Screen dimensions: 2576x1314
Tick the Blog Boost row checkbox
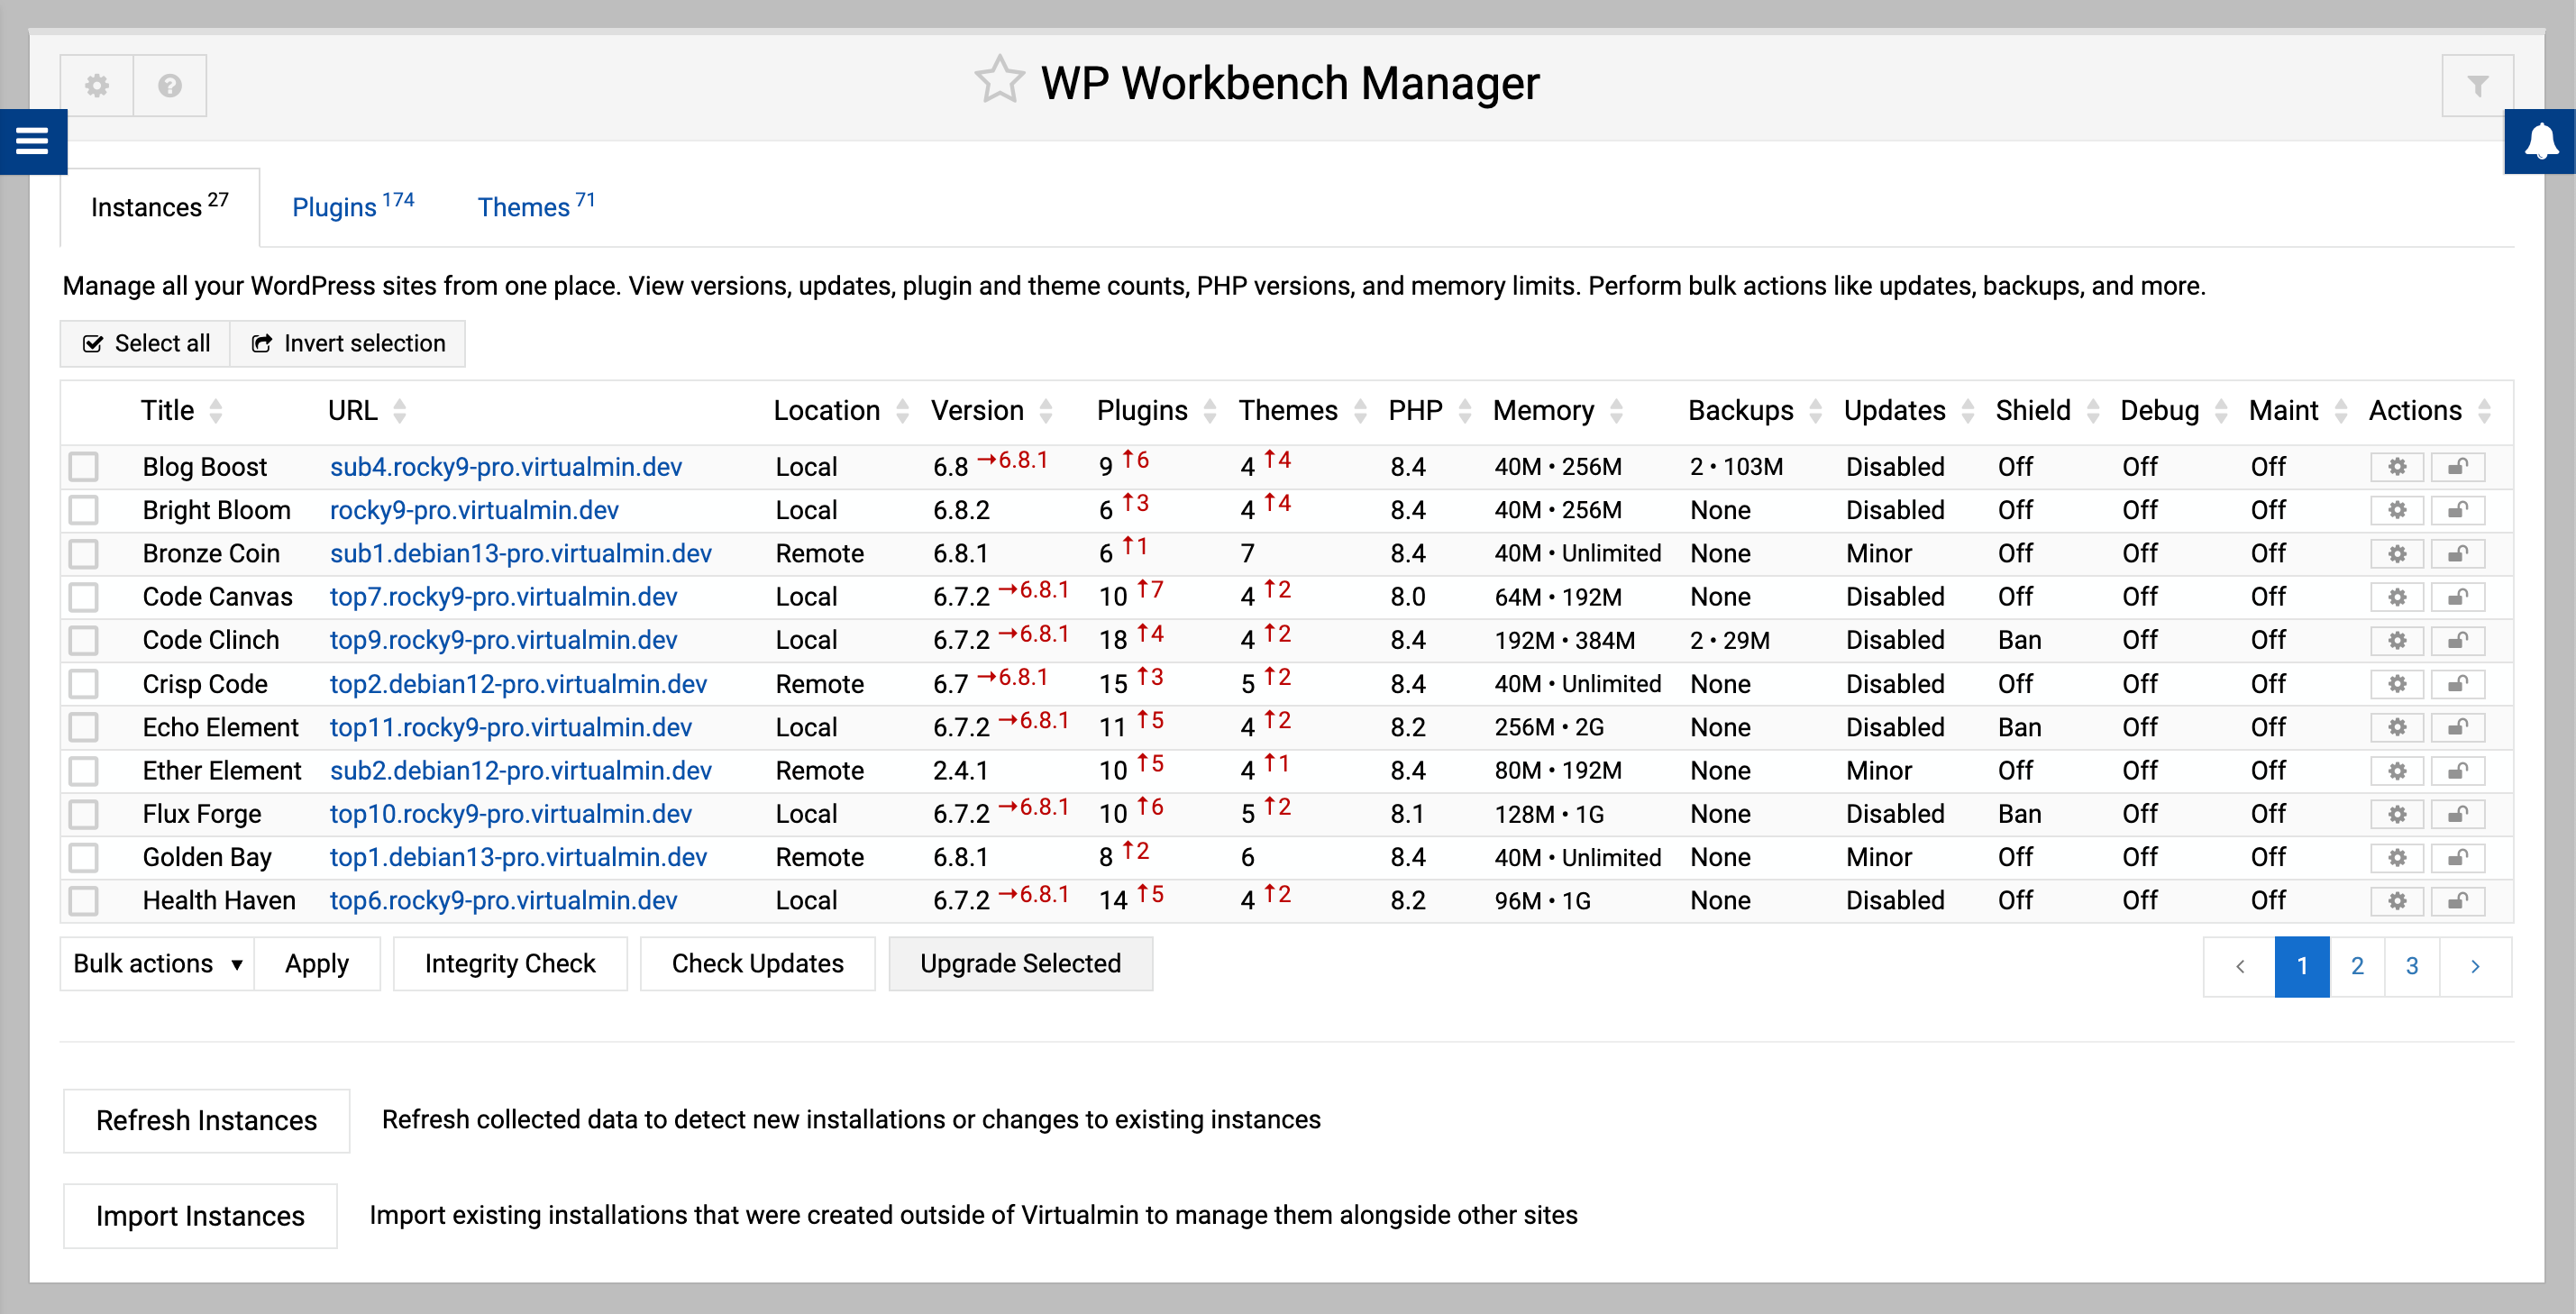pyautogui.click(x=84, y=467)
